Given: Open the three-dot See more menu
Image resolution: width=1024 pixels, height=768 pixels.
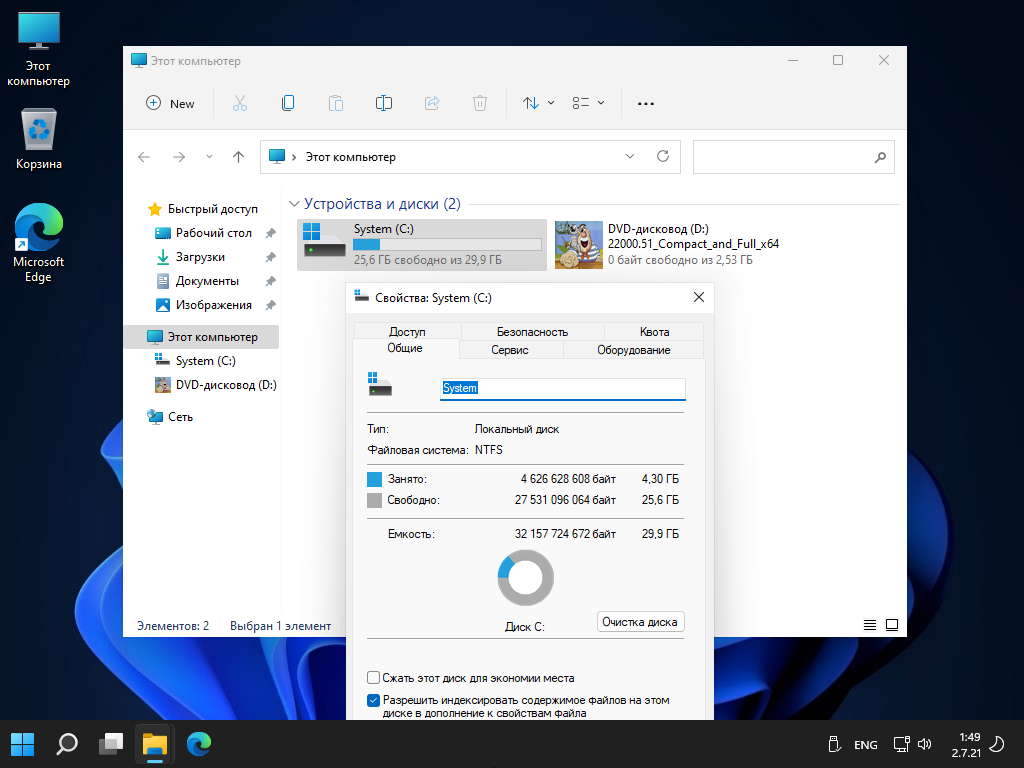Looking at the screenshot, I should [646, 103].
